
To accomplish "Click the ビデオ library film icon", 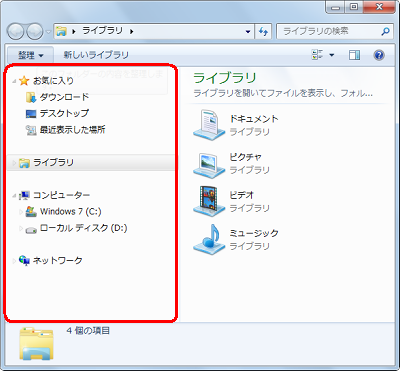I will (209, 201).
